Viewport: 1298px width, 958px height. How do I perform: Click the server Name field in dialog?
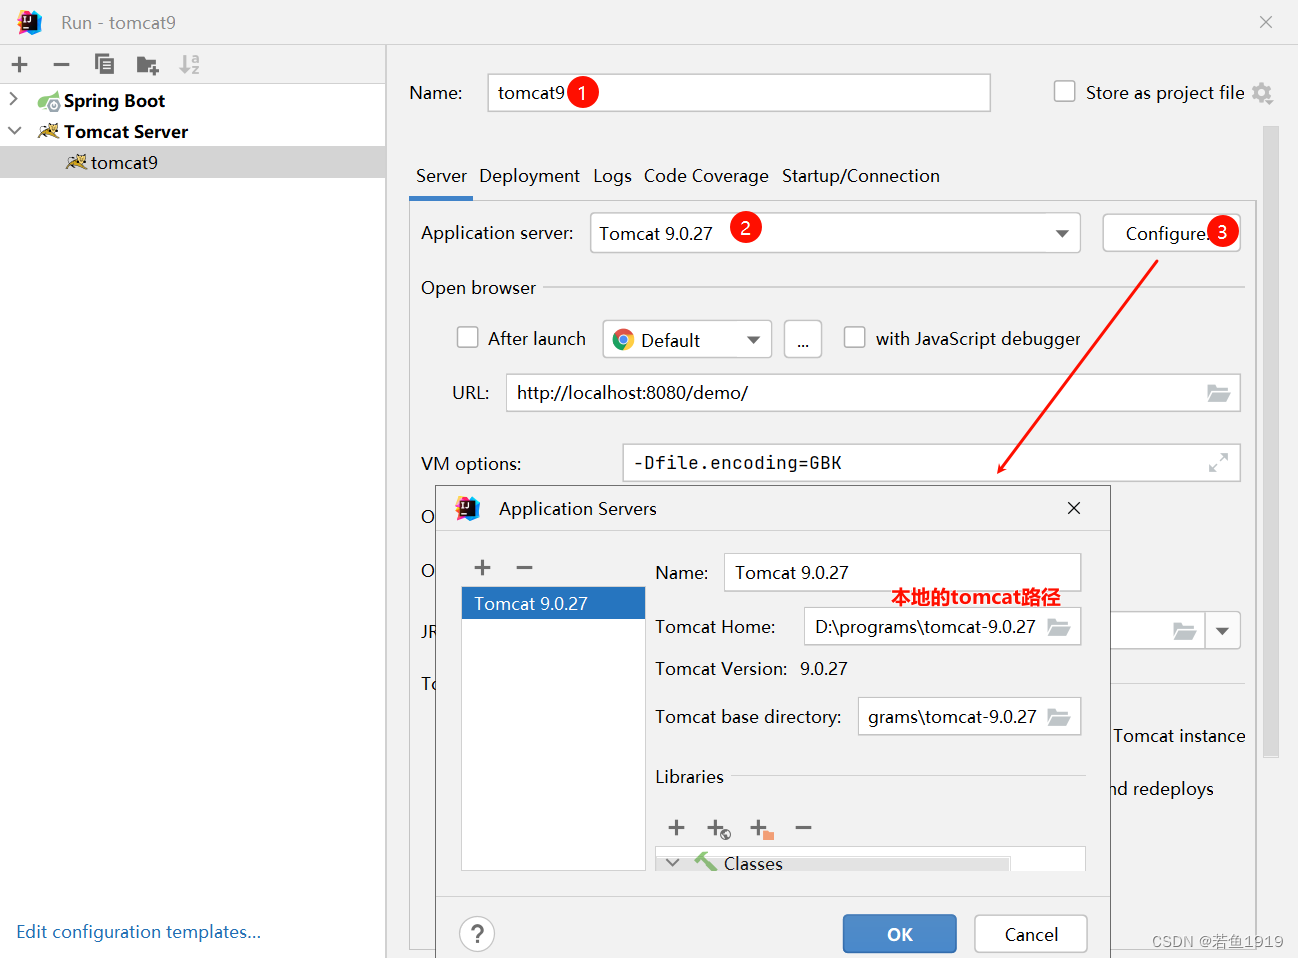click(902, 572)
